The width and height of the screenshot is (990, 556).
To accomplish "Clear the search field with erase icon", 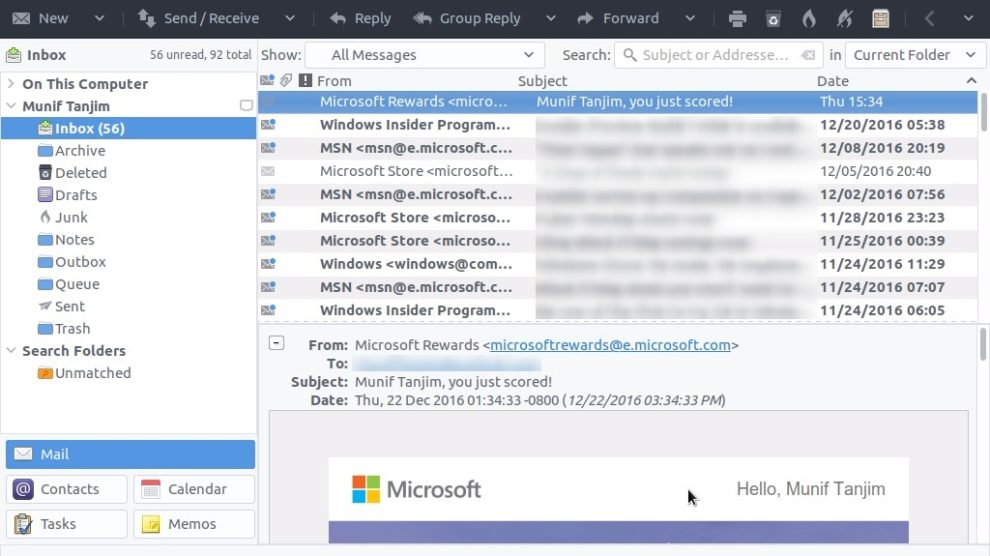I will 808,56.
